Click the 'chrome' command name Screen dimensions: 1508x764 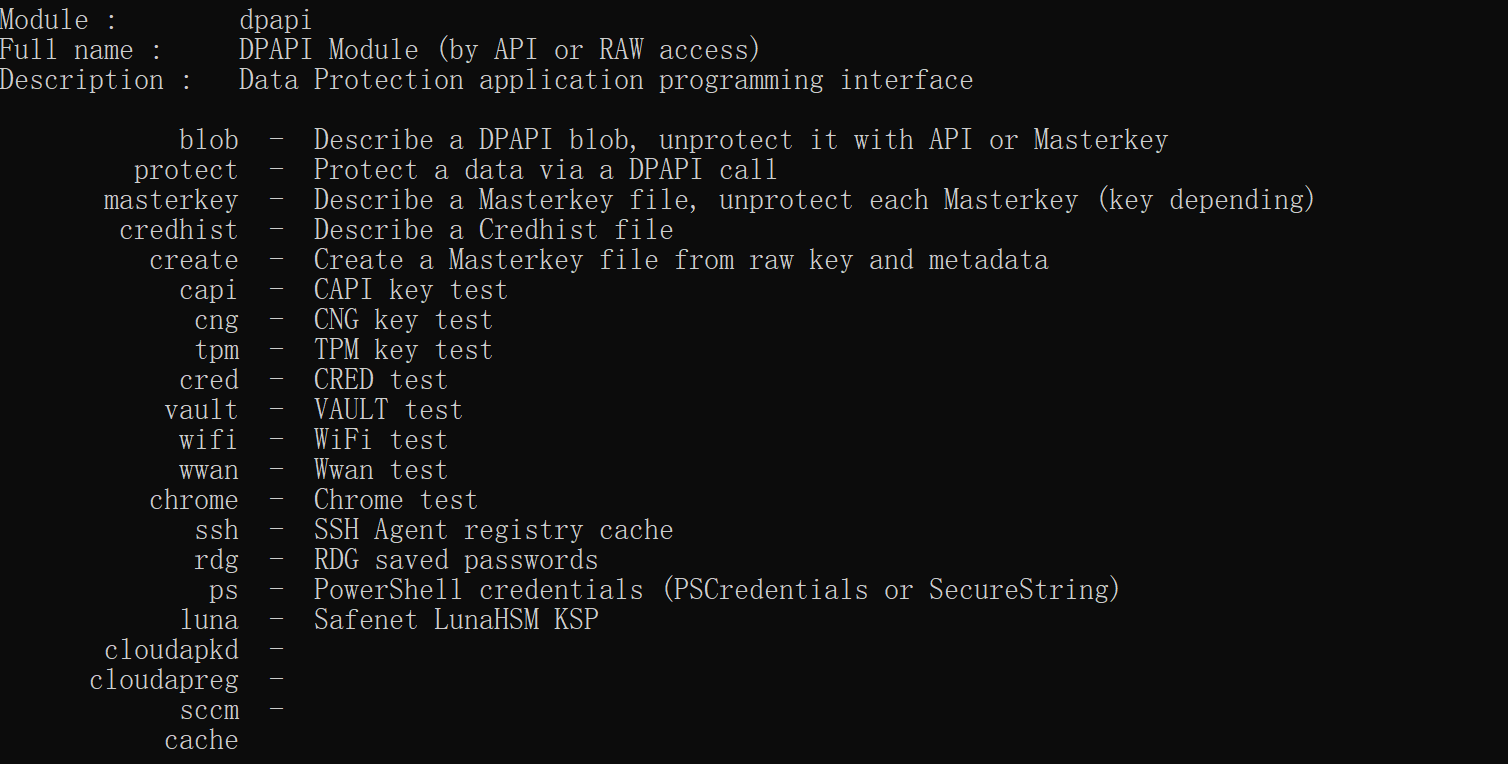point(194,500)
